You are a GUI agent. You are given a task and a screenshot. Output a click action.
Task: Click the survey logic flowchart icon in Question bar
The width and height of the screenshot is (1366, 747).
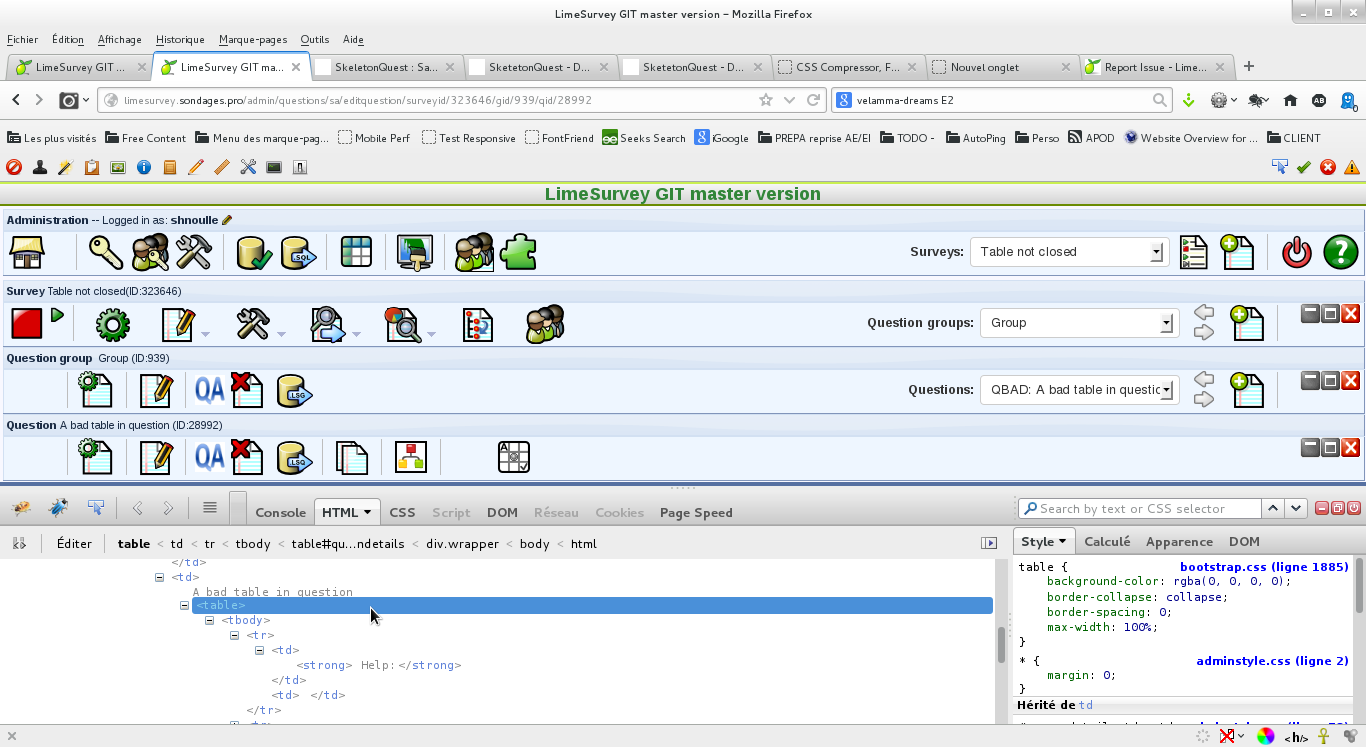click(x=411, y=458)
